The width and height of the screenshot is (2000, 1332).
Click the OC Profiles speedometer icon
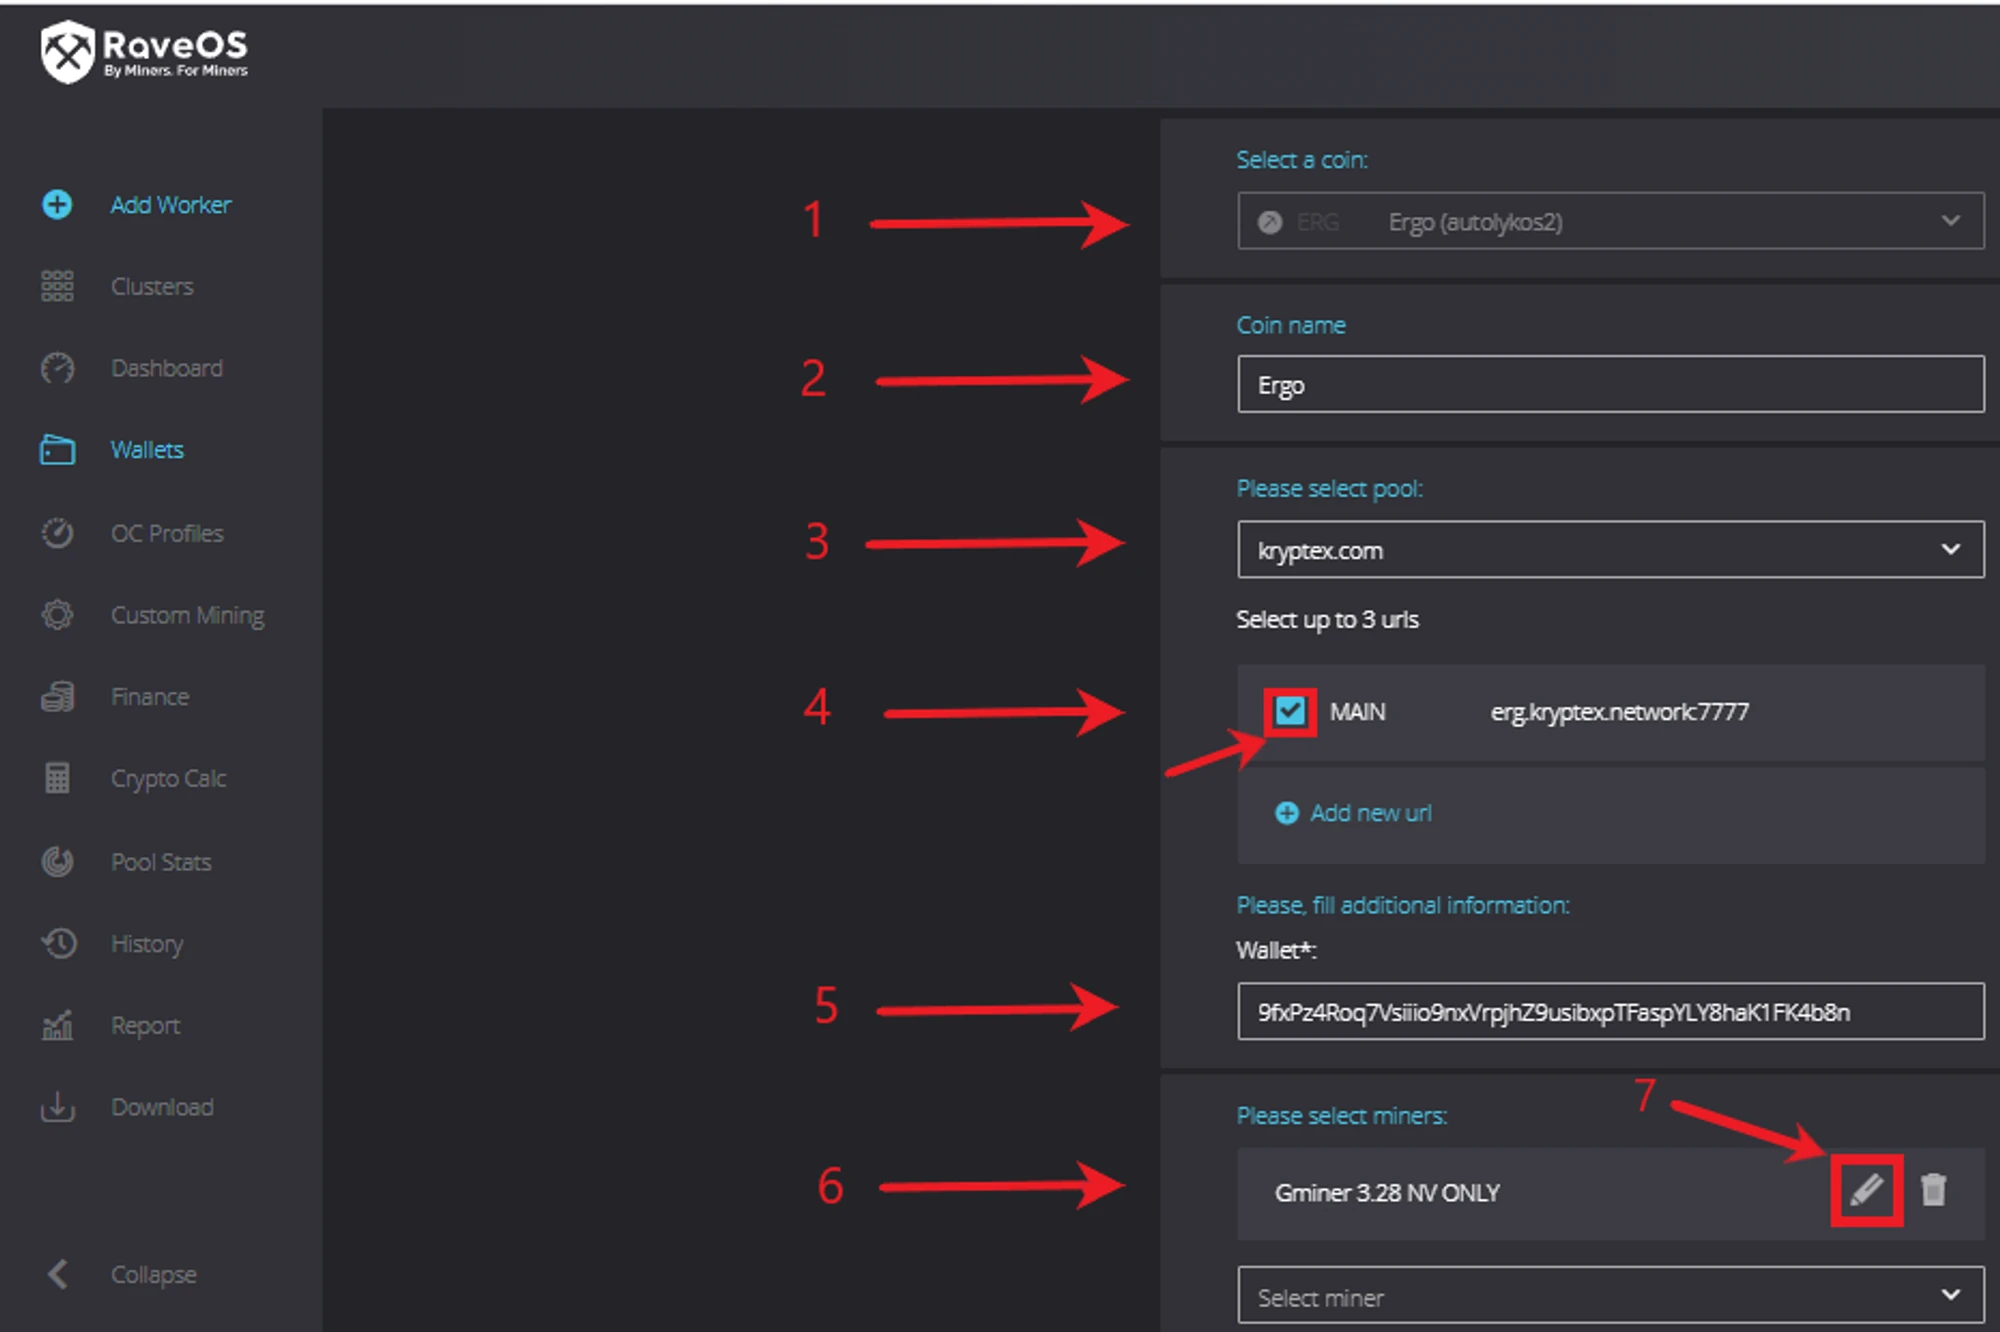point(57,533)
